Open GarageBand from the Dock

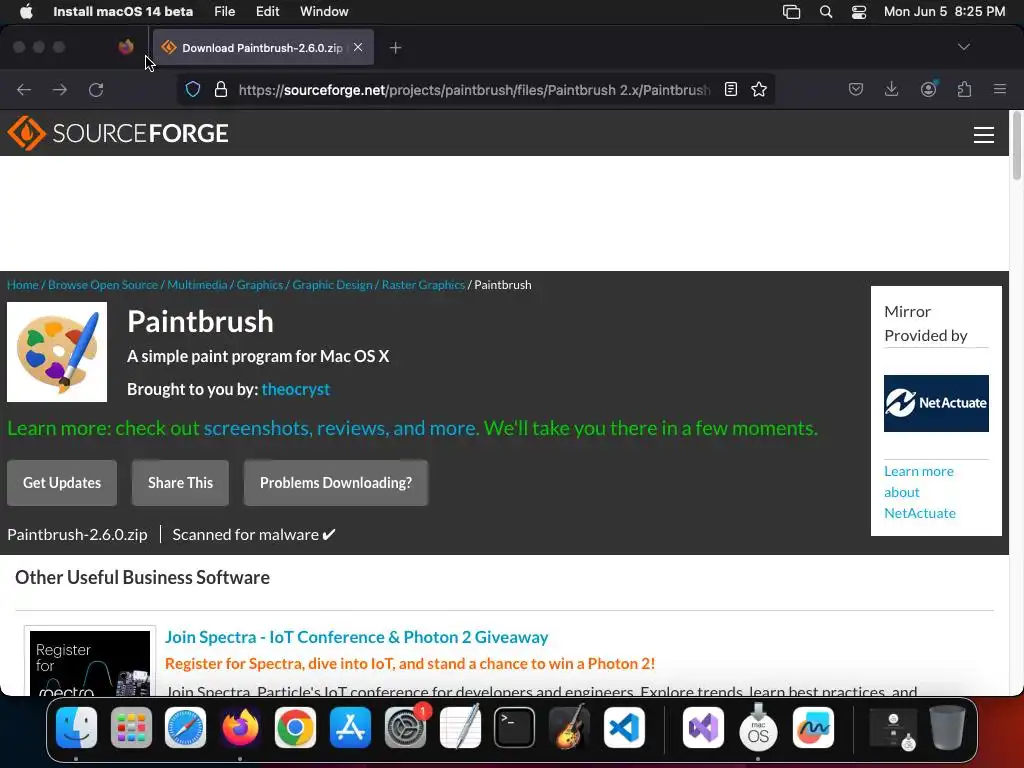[569, 727]
